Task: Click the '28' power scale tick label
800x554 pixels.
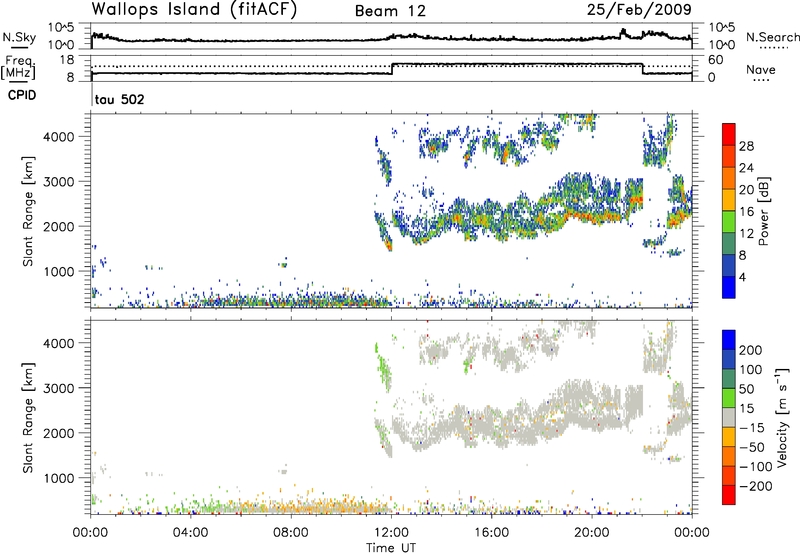Action: pyautogui.click(x=746, y=146)
